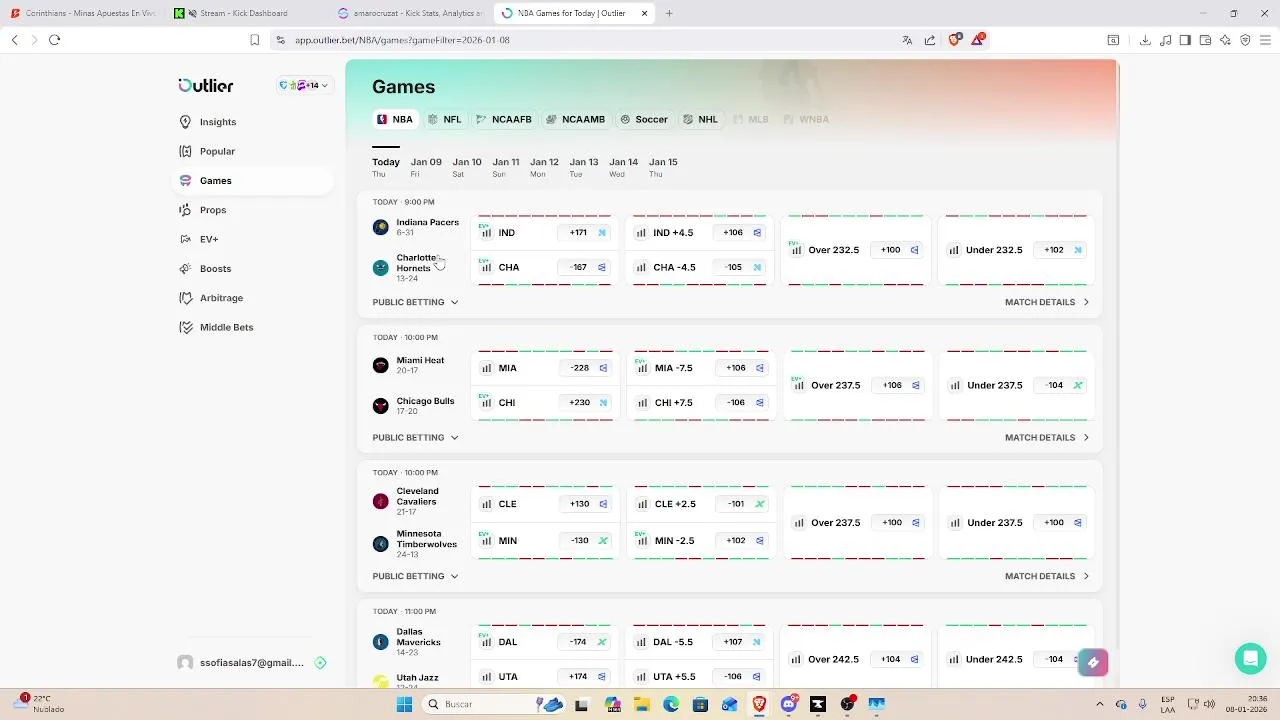Click the Outlier logo
1280x720 pixels.
206,86
